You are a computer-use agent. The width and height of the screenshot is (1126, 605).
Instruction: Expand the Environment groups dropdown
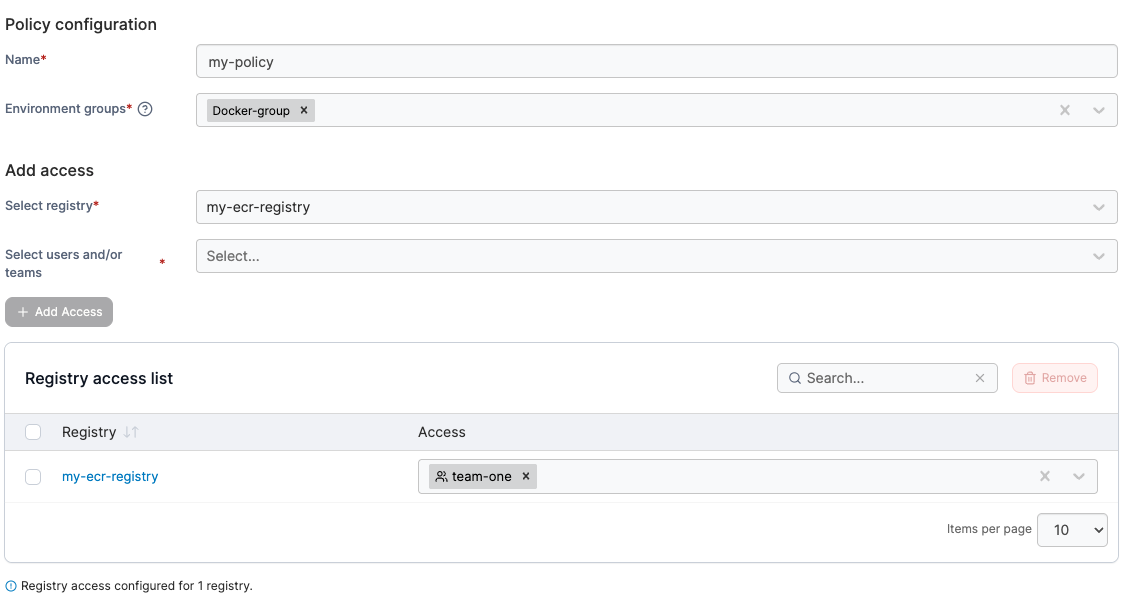(x=1099, y=110)
